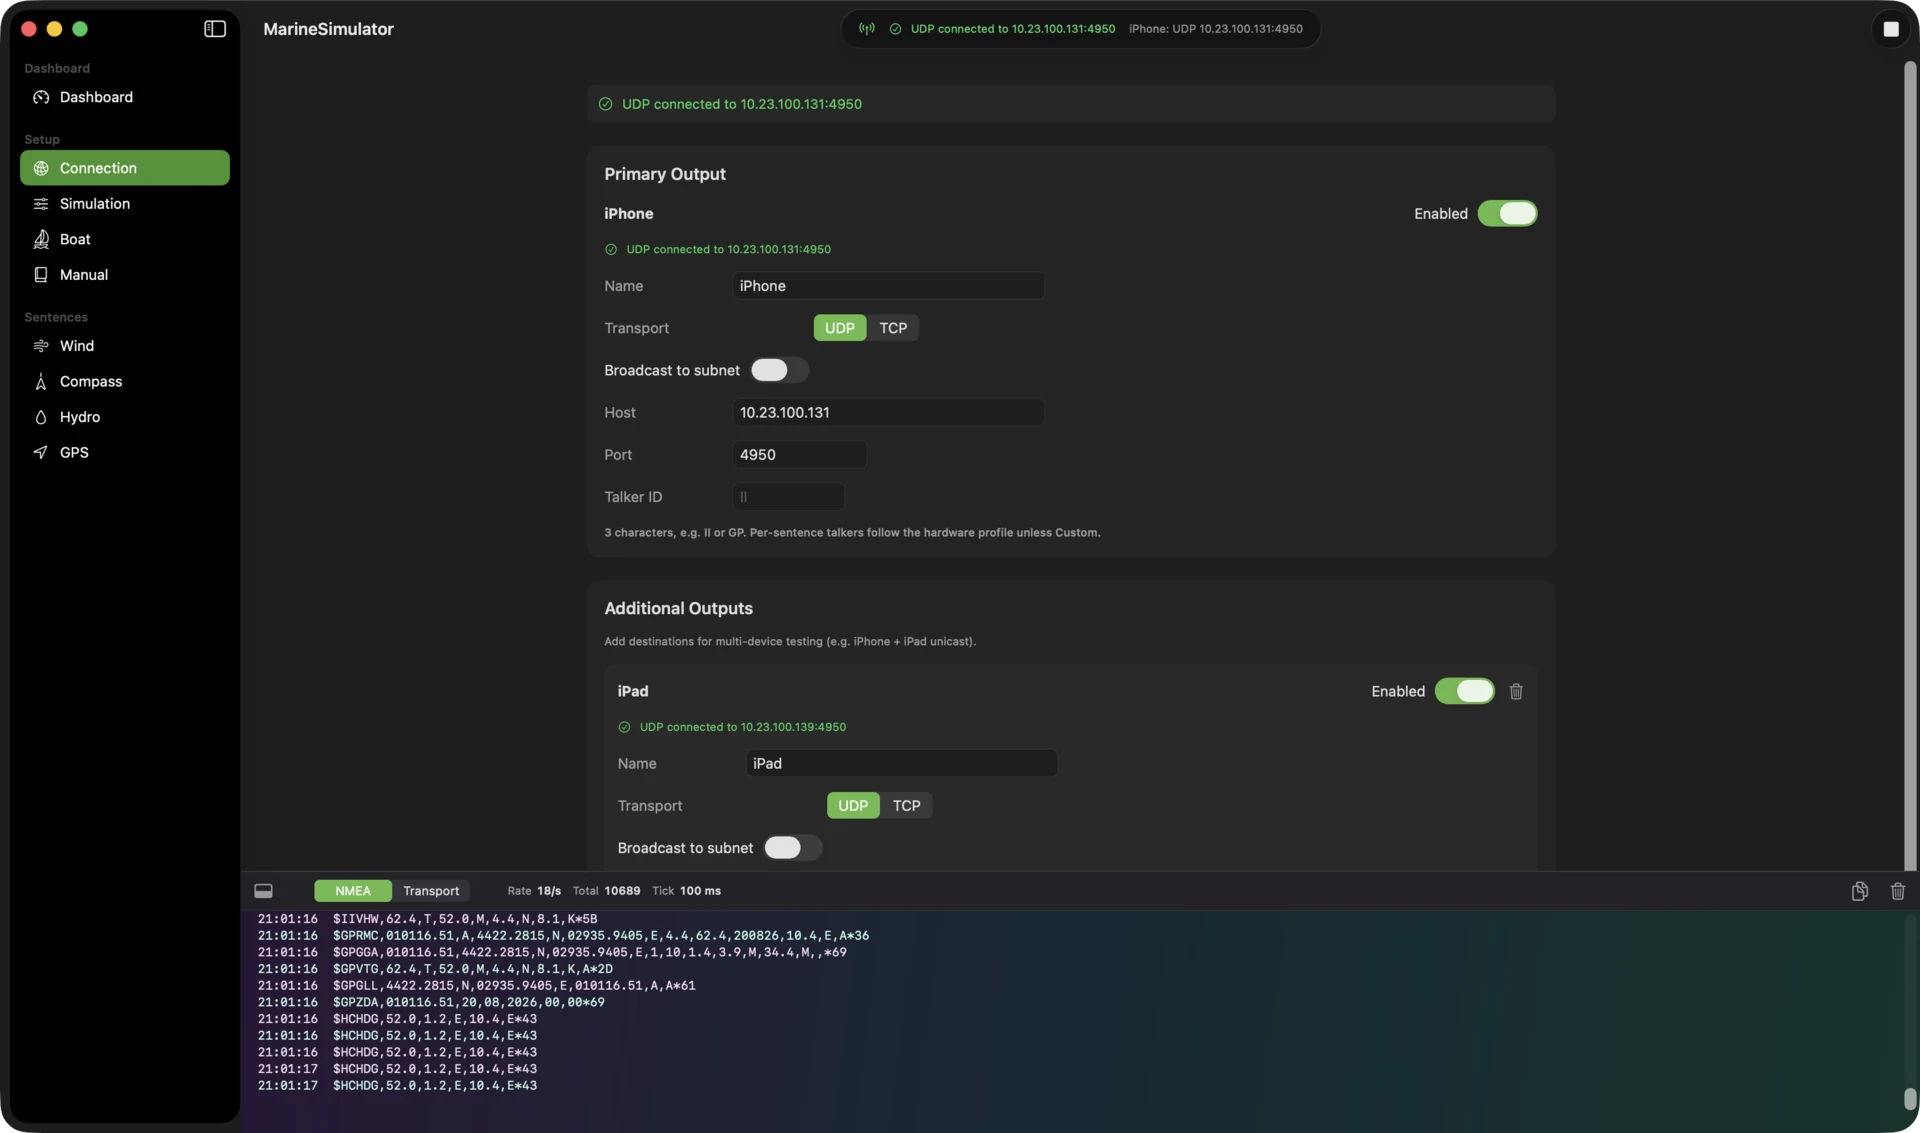Click the iPhone Host input field
This screenshot has height=1133, width=1920.
[x=888, y=413]
